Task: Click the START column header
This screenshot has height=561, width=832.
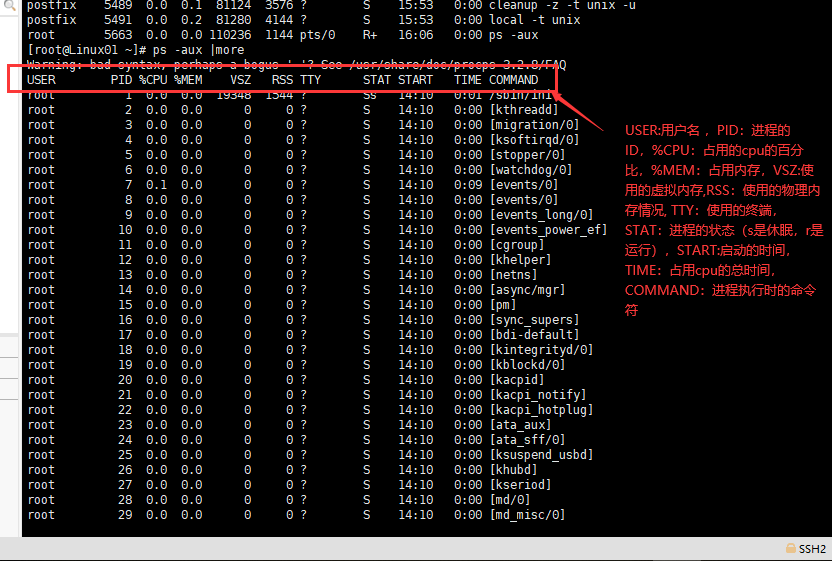Action: [x=415, y=80]
